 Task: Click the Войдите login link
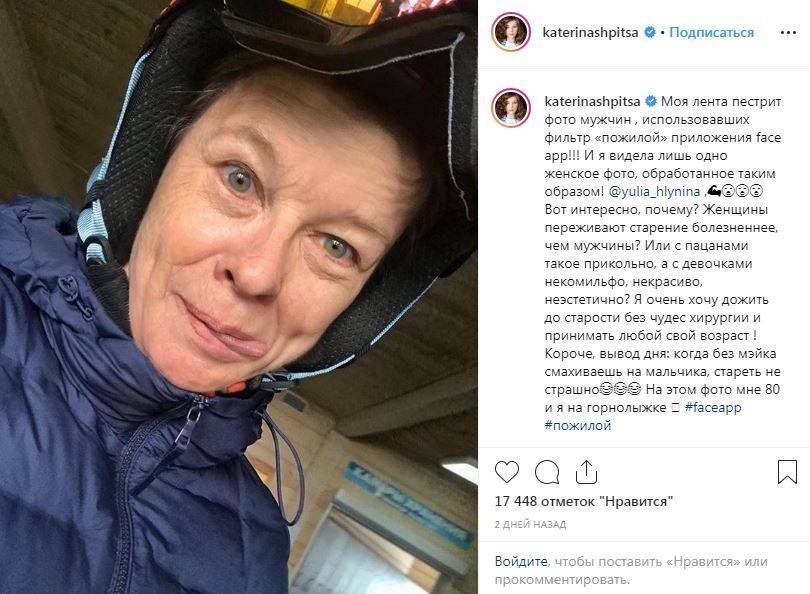coord(521,561)
